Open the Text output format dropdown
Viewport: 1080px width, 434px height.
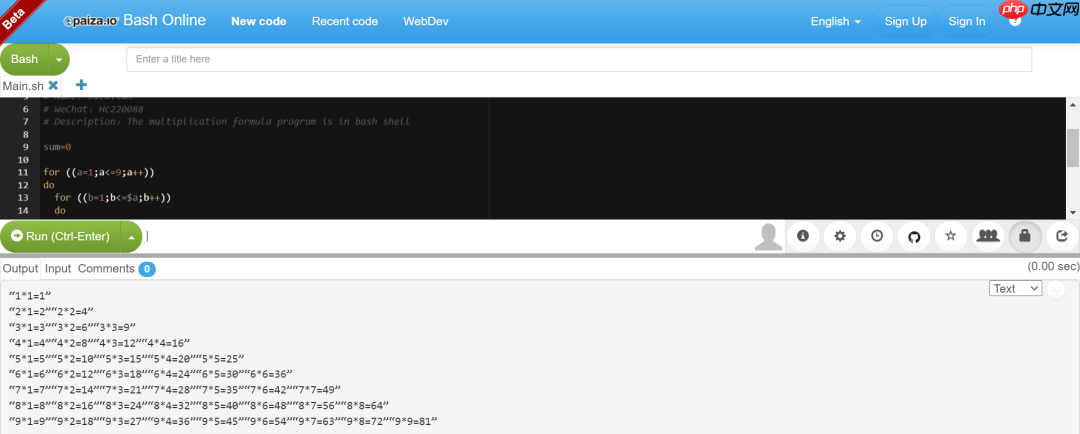(1016, 289)
